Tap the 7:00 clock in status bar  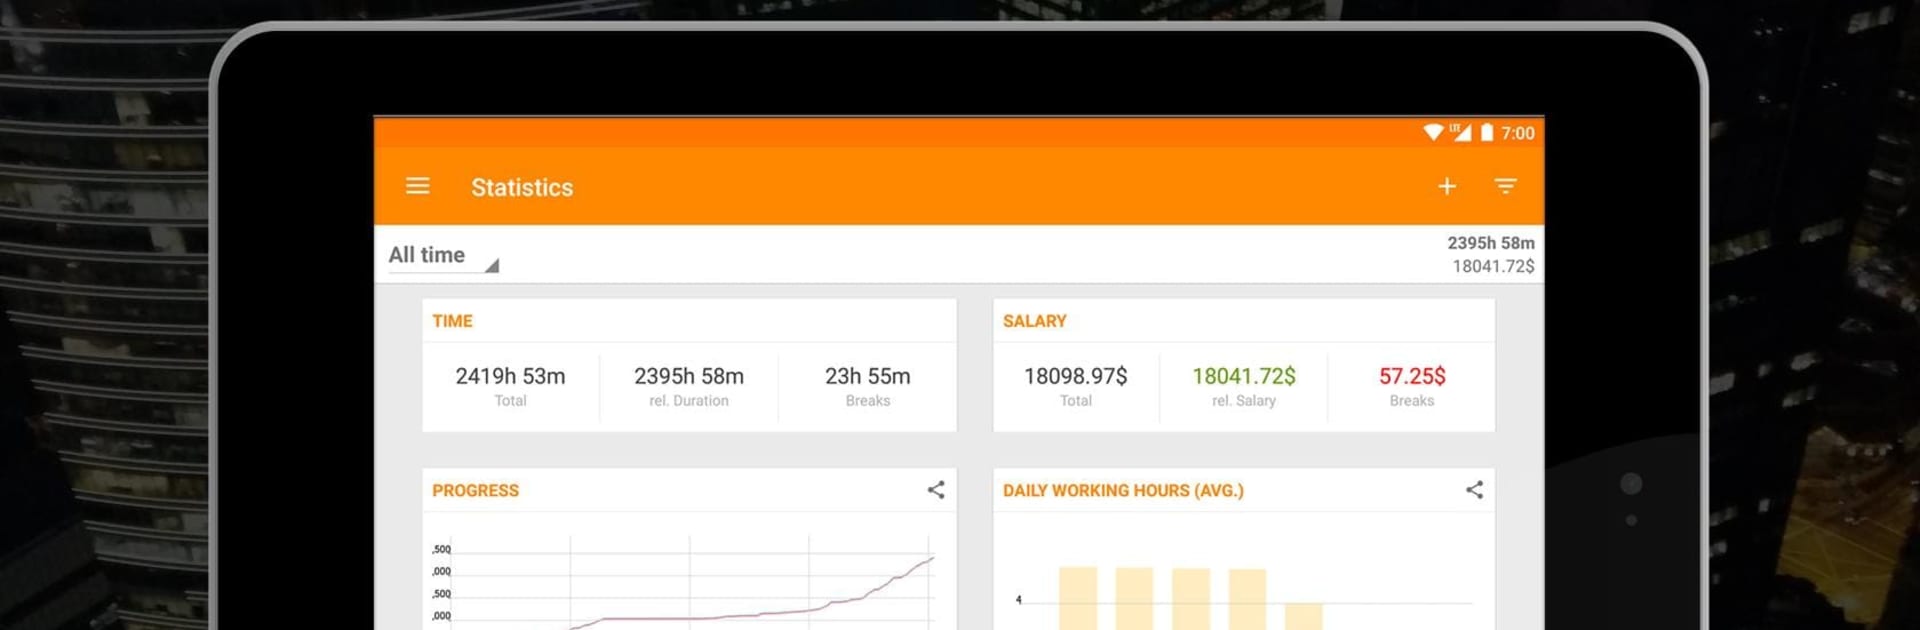pos(1518,133)
